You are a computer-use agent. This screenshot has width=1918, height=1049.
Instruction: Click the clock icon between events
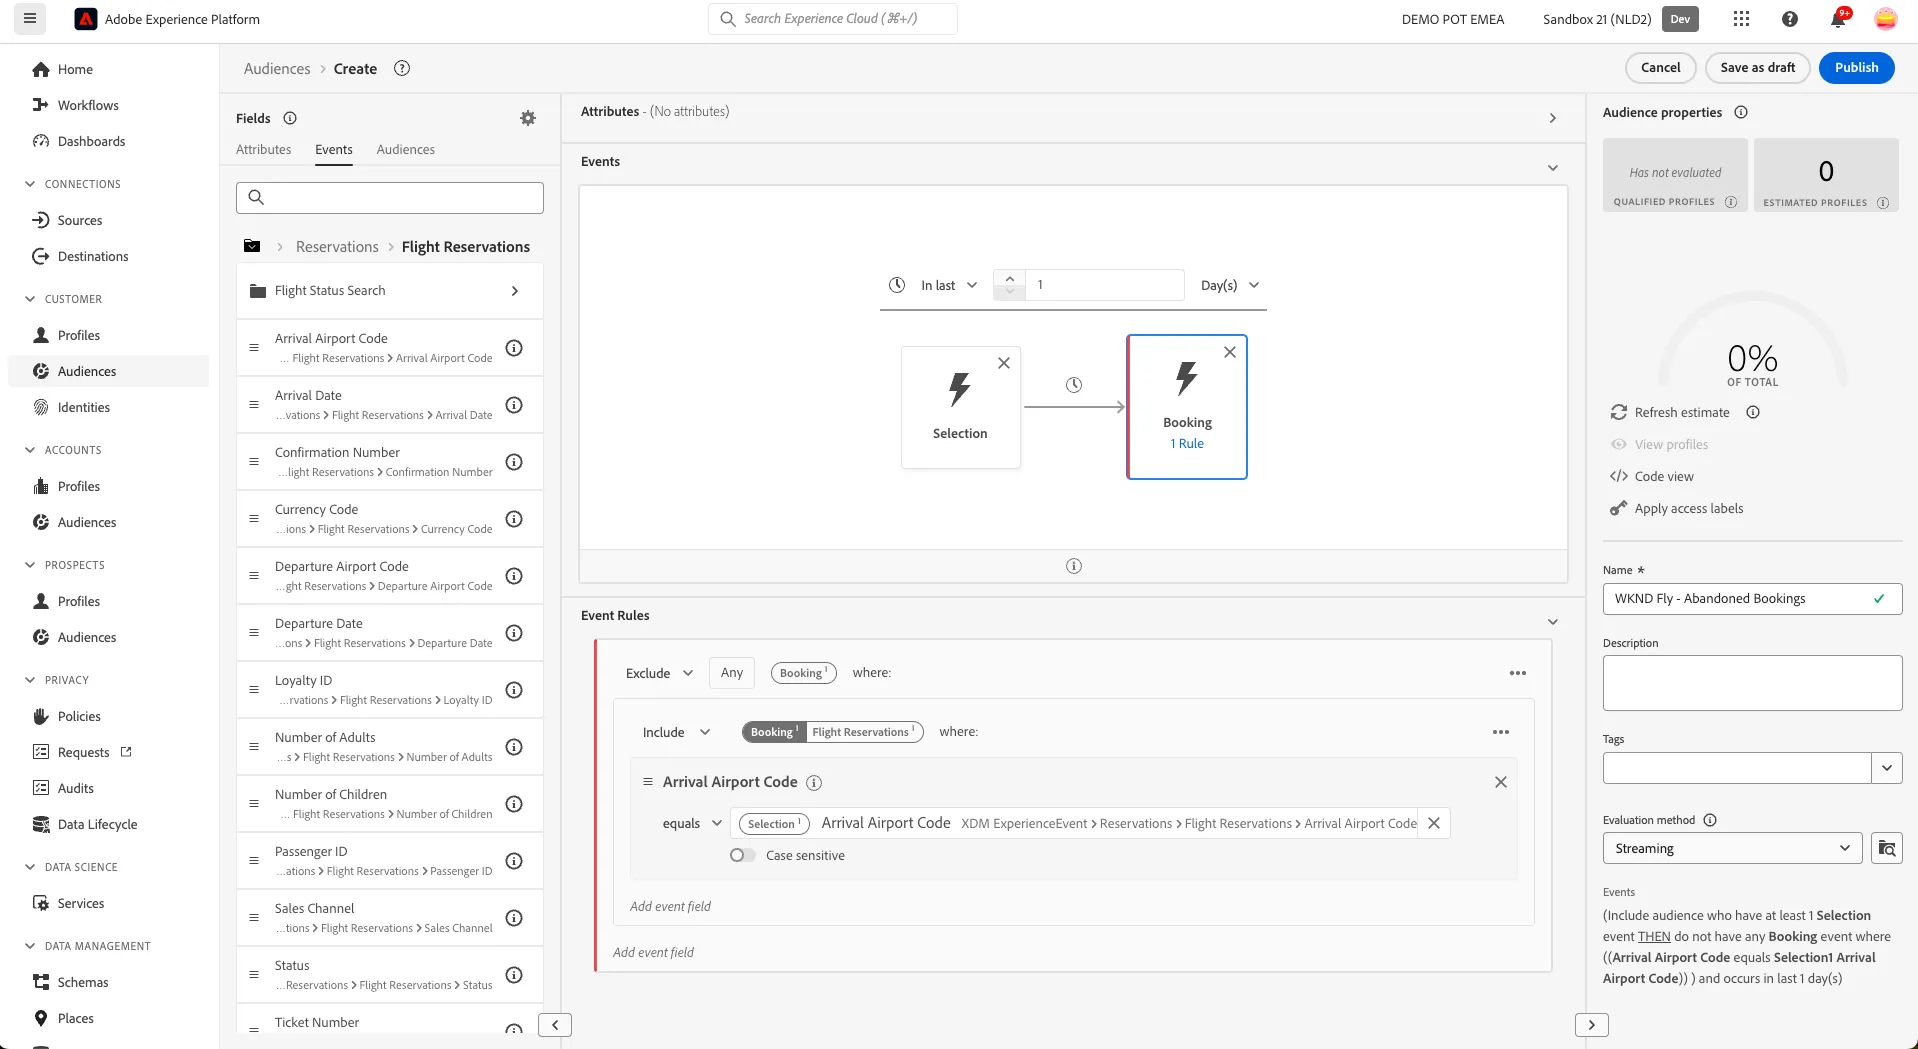[1074, 385]
